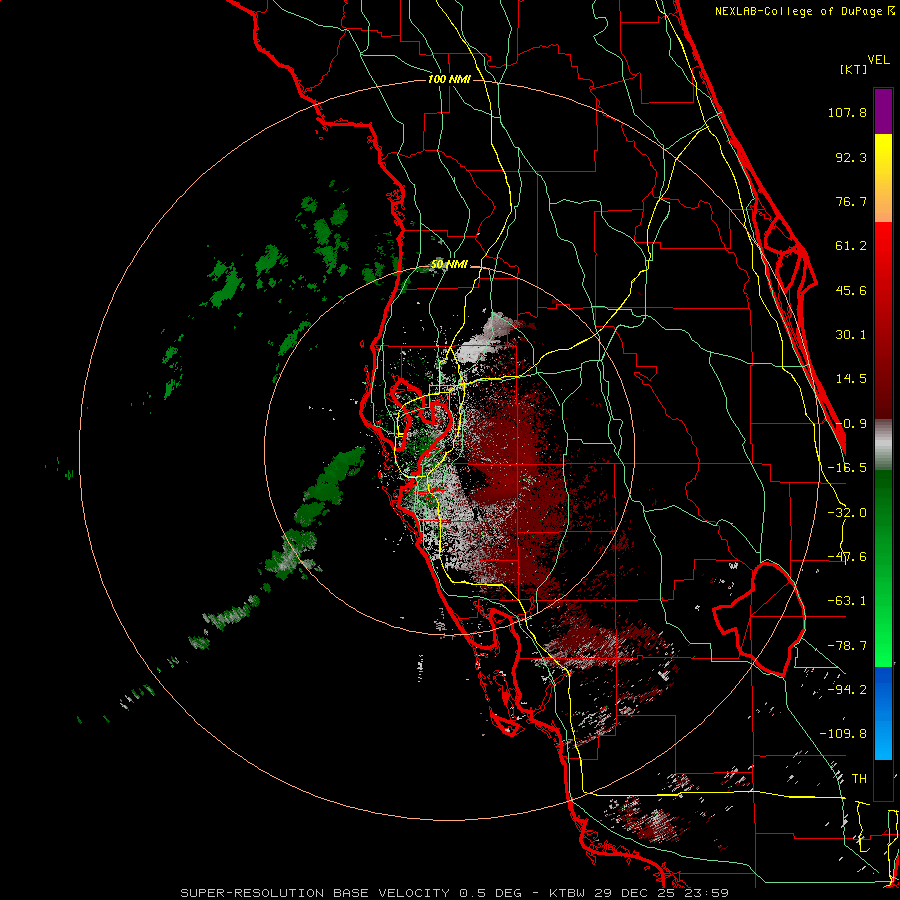
Task: Pick the gray segment of velocity color bar
Action: tap(883, 445)
